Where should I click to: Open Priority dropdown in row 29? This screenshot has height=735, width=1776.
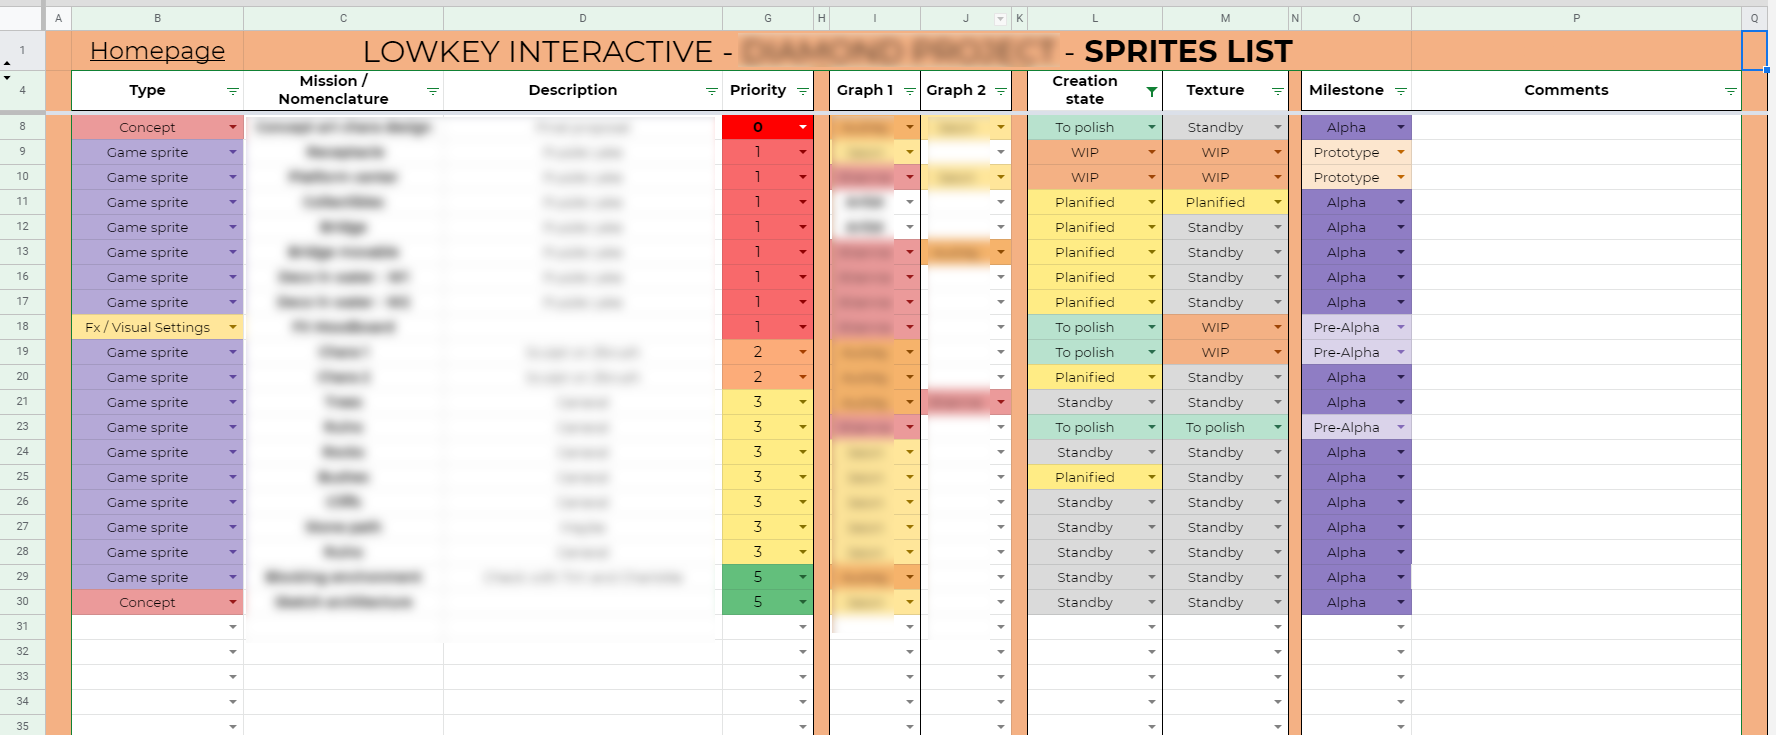(x=803, y=577)
